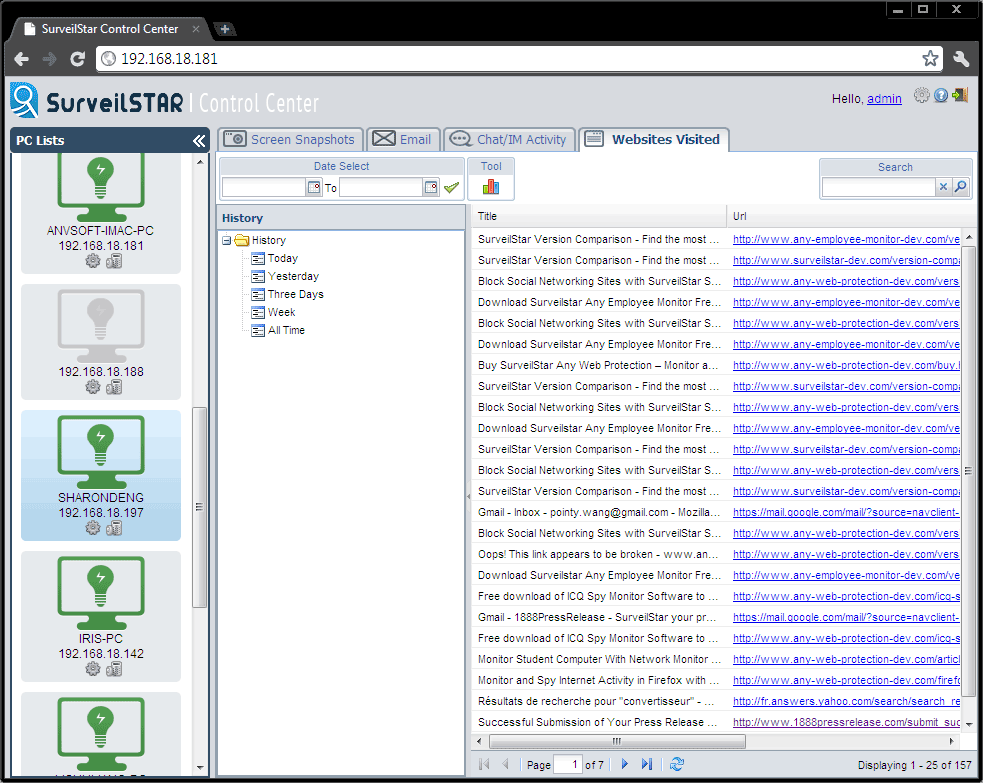
Task: Open browser wrench menu
Action: click(x=961, y=58)
